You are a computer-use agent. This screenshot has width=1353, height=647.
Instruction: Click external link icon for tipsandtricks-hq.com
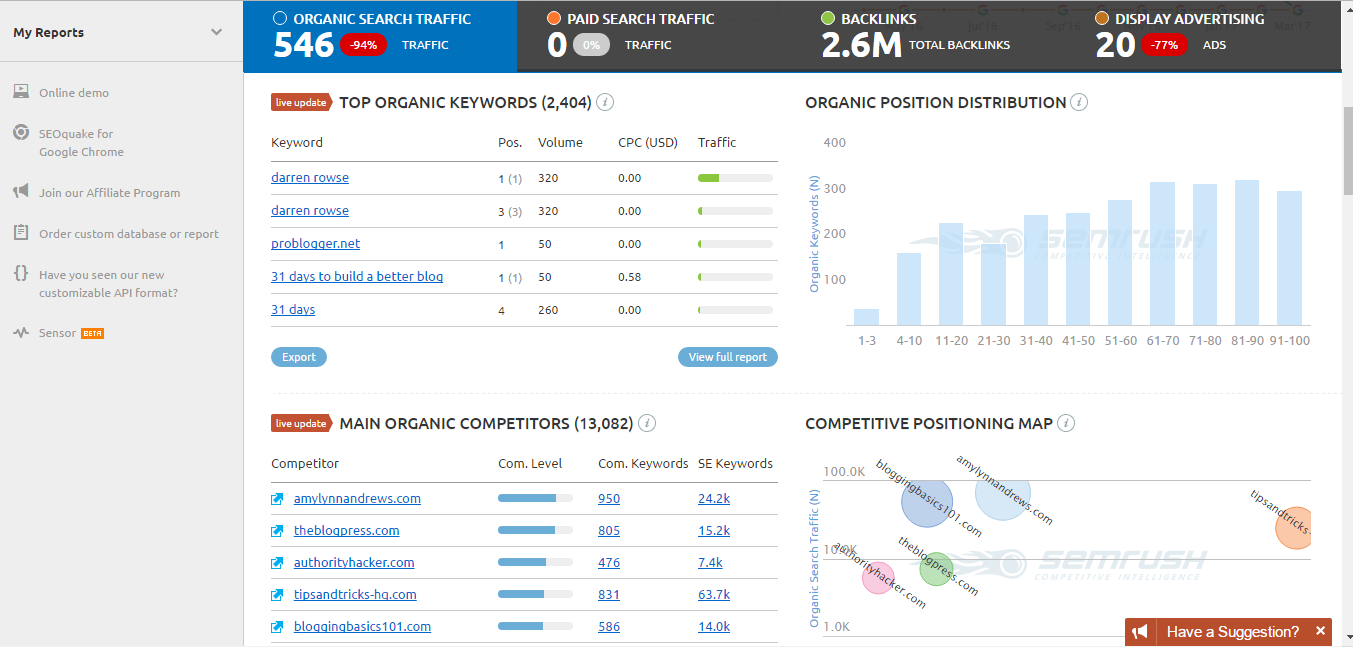point(277,595)
